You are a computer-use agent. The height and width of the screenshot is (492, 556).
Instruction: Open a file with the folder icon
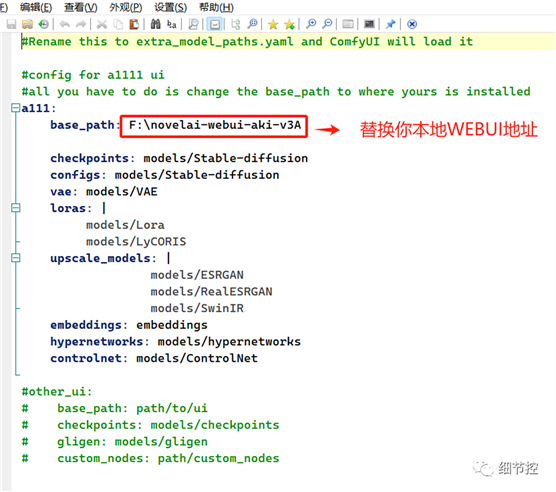click(27, 24)
